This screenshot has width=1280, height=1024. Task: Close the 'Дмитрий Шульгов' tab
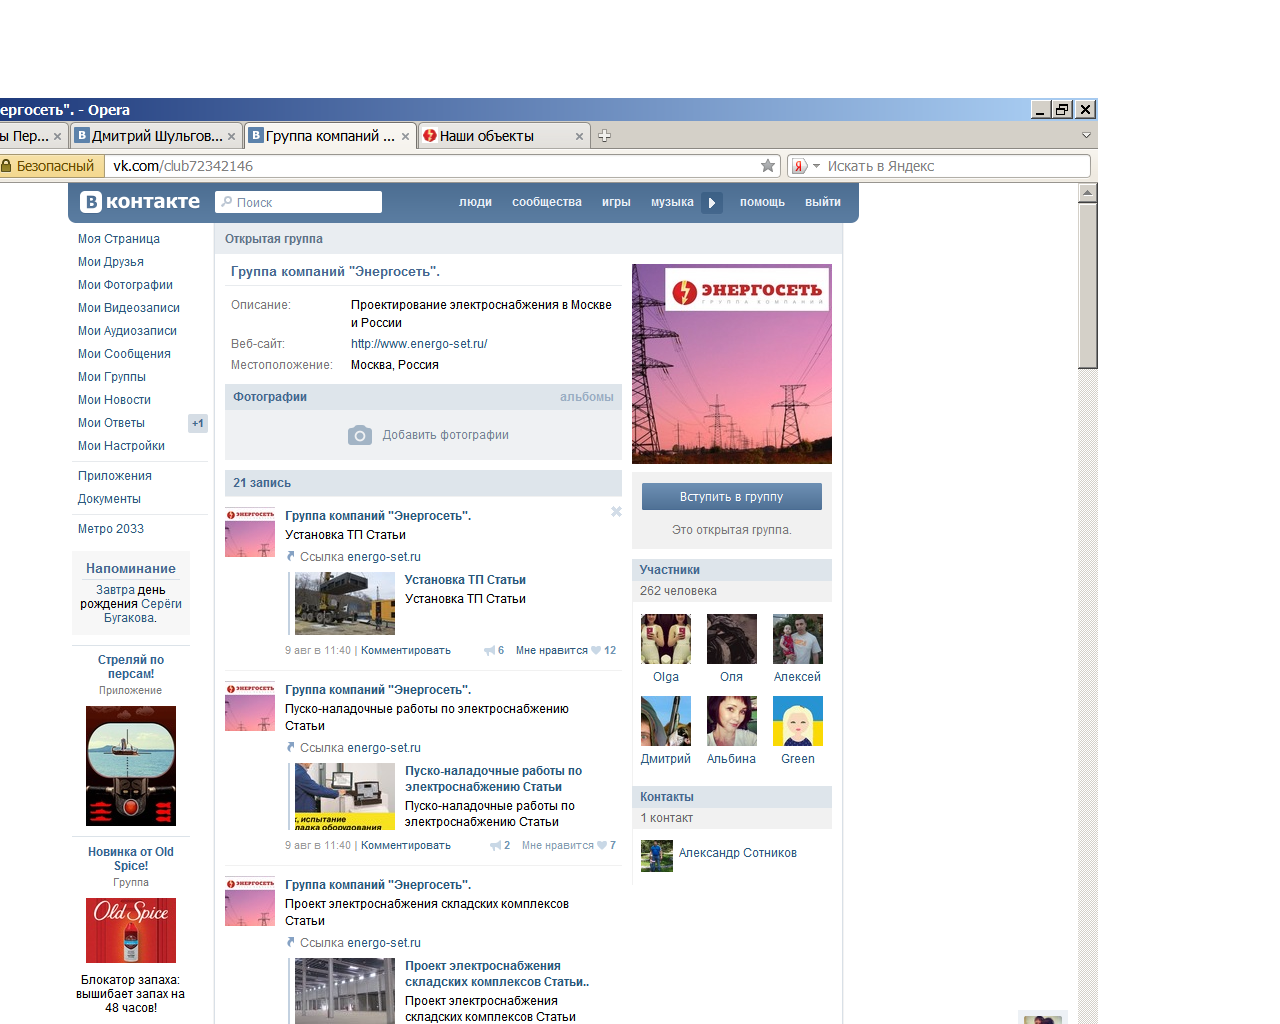[231, 137]
